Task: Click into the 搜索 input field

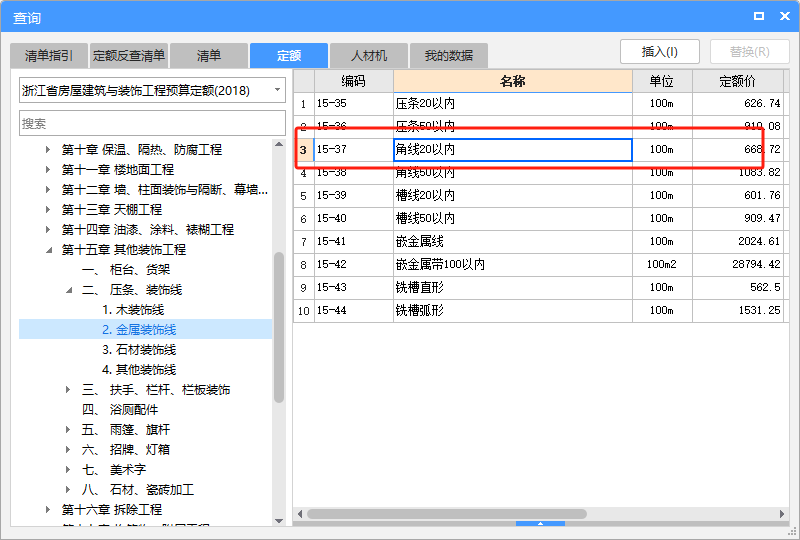Action: click(152, 123)
